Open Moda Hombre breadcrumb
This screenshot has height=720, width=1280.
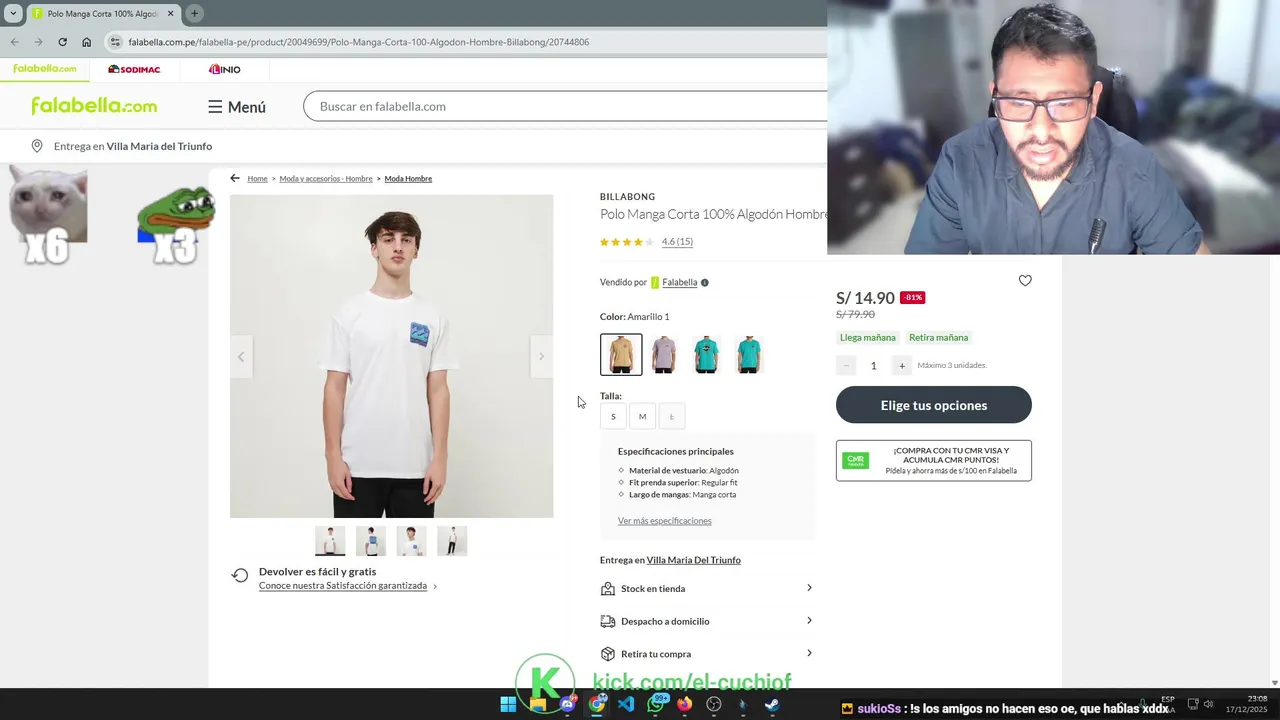(408, 179)
